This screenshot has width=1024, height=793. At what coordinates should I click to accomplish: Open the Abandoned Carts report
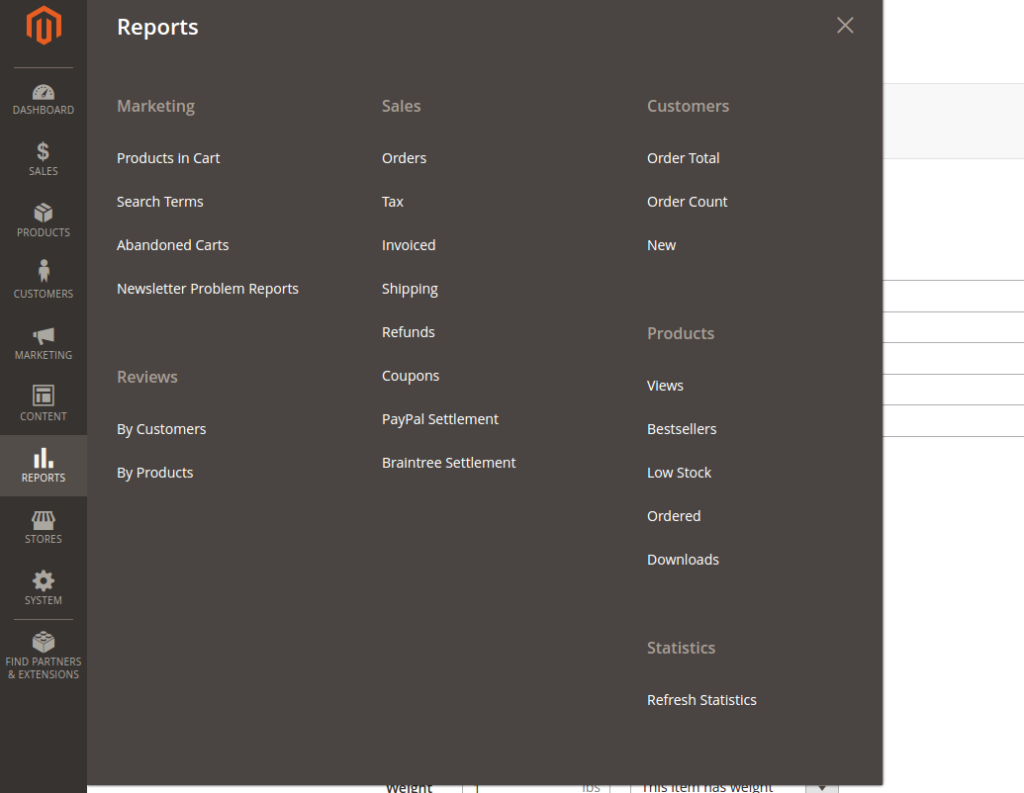[172, 245]
